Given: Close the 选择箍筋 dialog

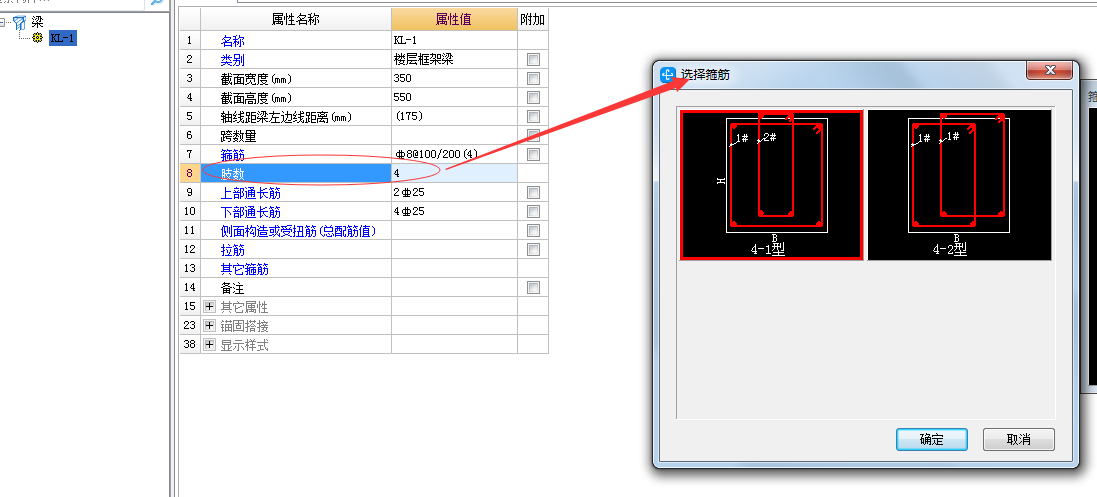Looking at the screenshot, I should tap(1049, 70).
